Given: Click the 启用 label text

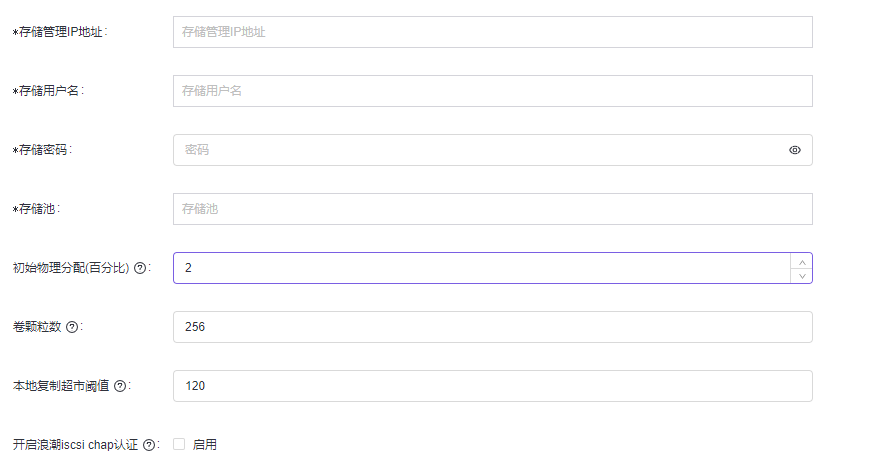Looking at the screenshot, I should [204, 445].
